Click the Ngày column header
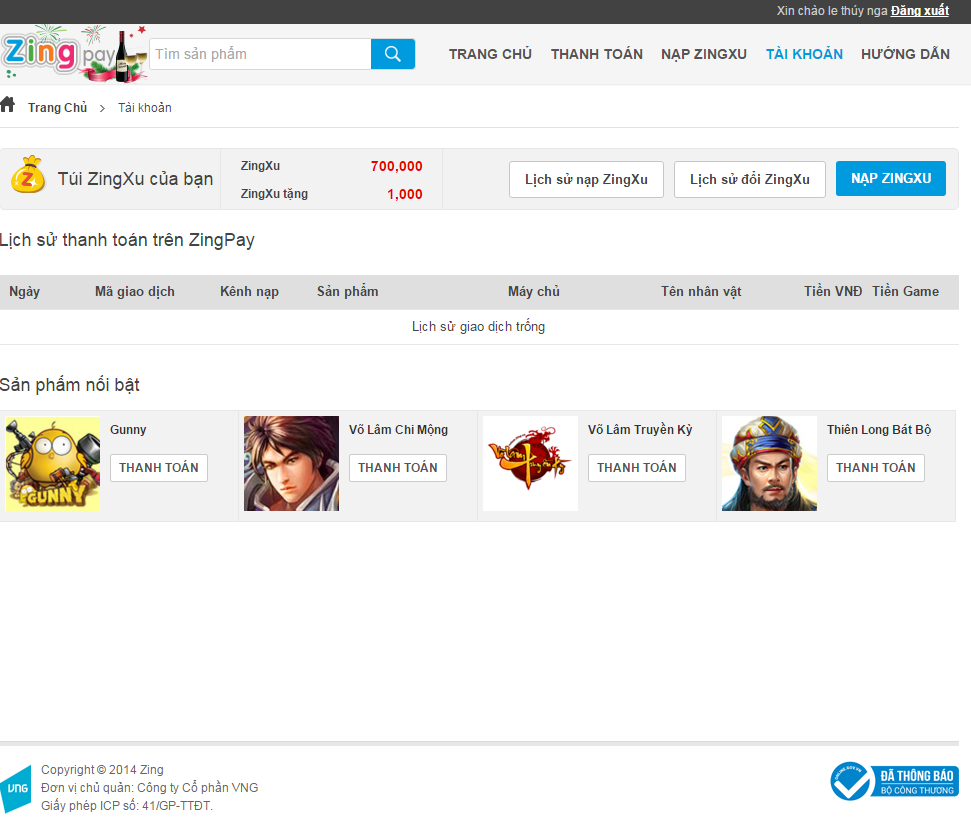 click(25, 292)
